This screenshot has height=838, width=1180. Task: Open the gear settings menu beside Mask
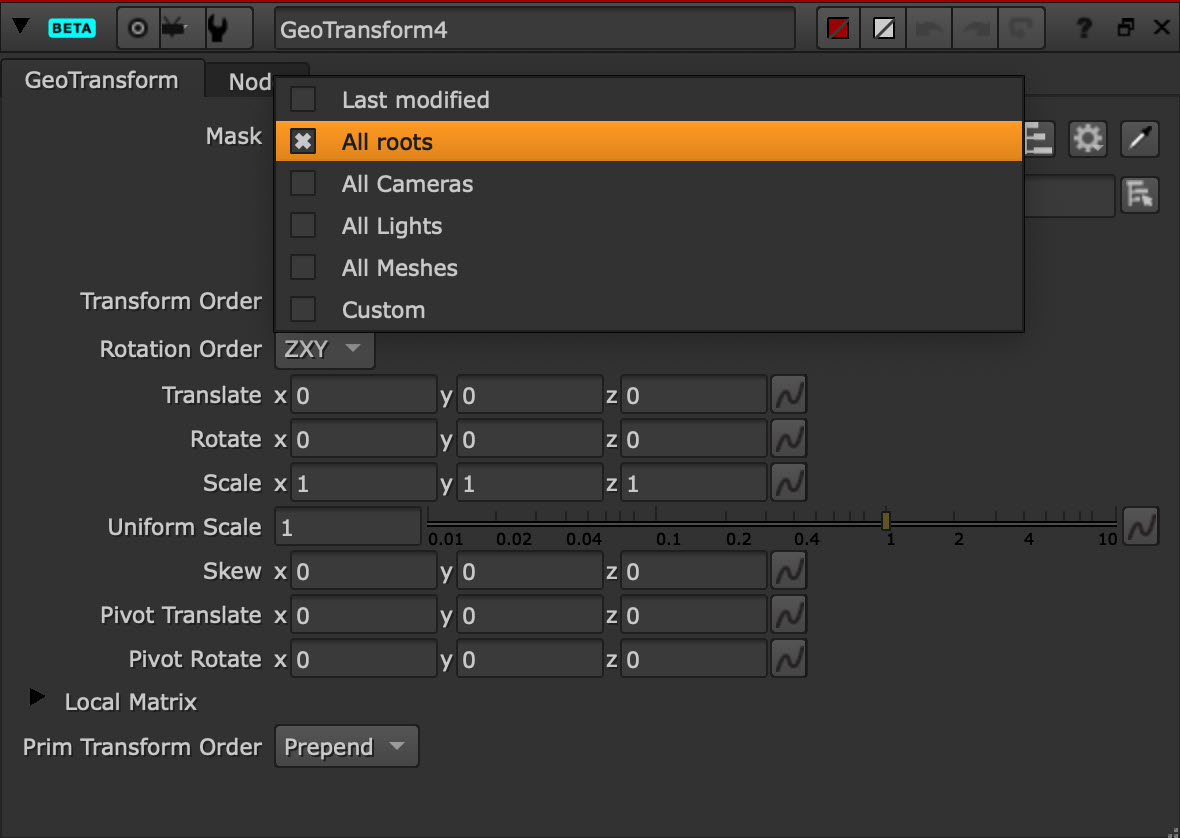[1087, 139]
